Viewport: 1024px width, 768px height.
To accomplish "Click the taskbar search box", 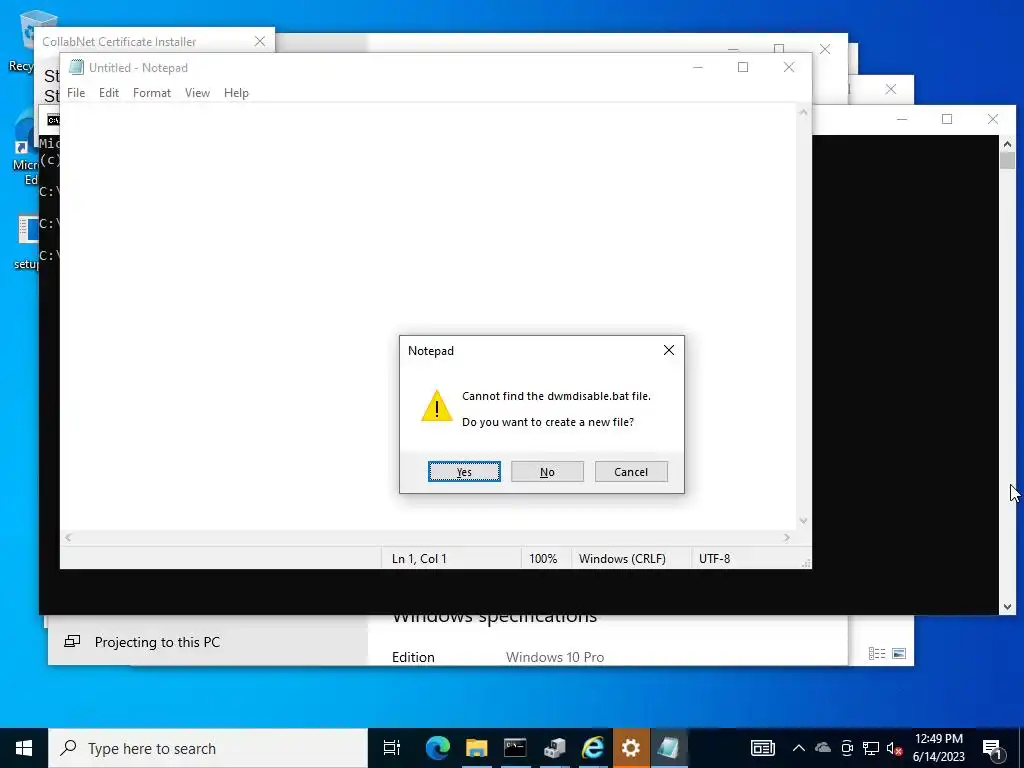I will point(208,748).
